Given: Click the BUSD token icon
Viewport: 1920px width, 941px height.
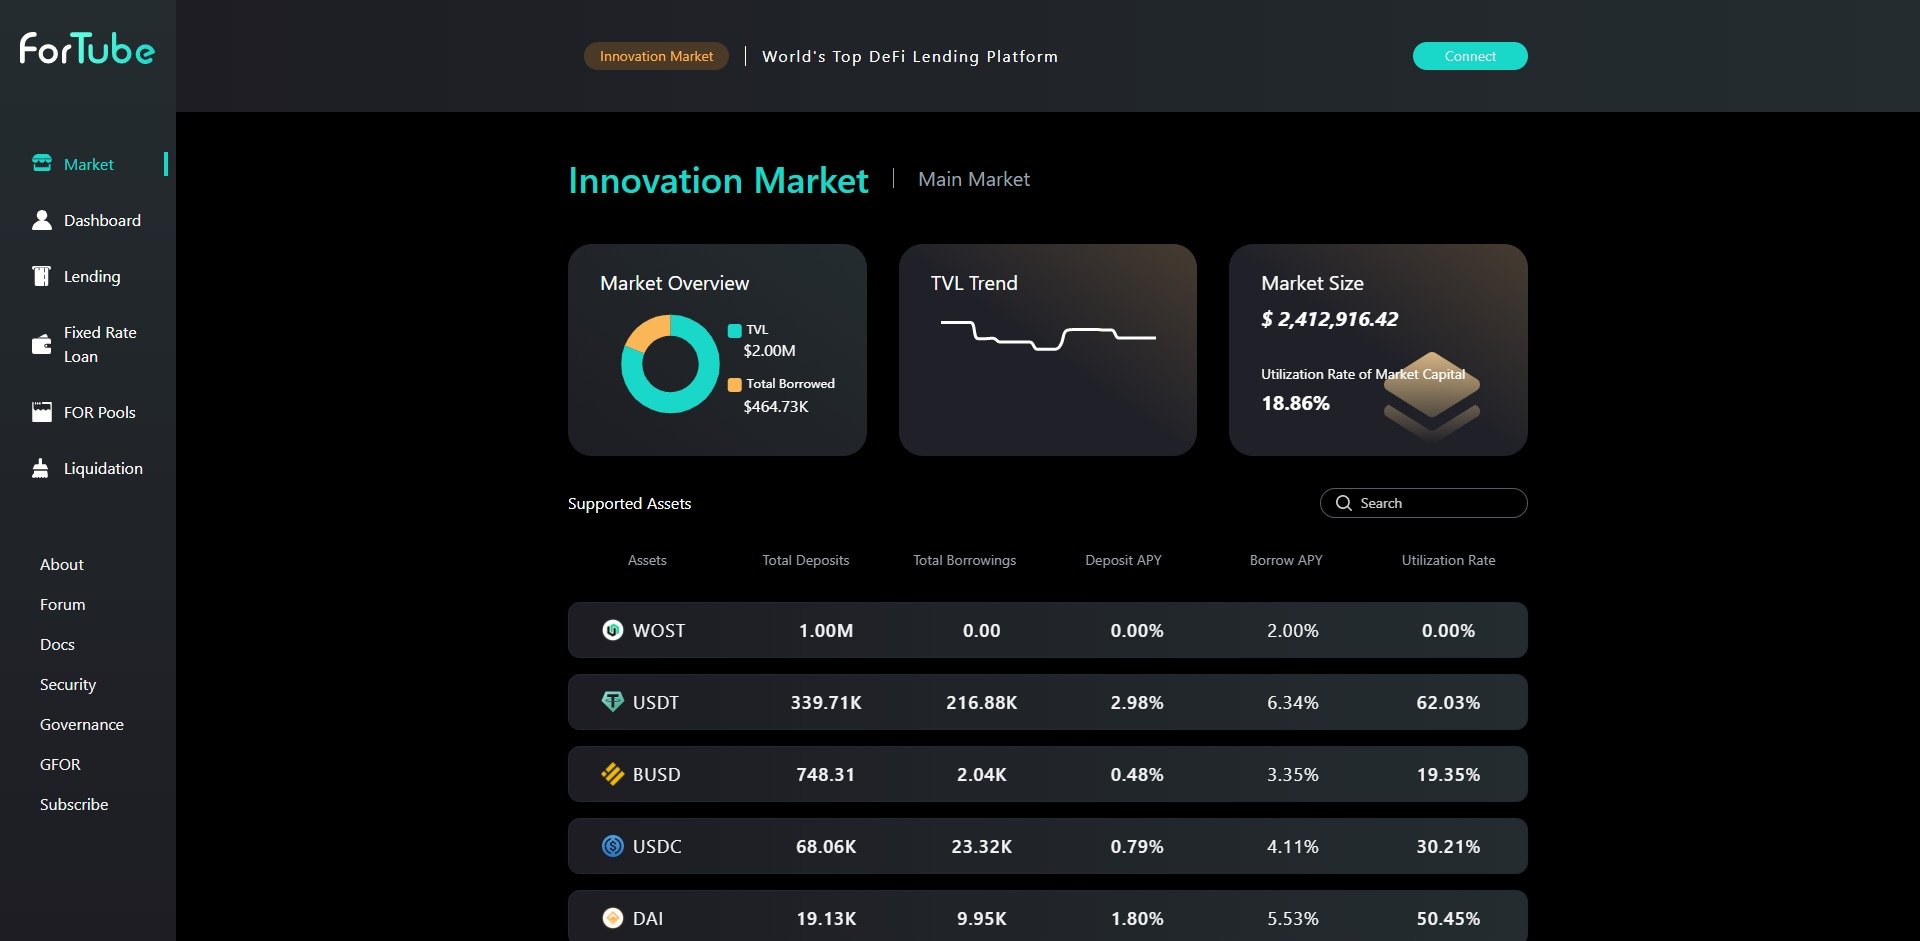Looking at the screenshot, I should [x=612, y=773].
